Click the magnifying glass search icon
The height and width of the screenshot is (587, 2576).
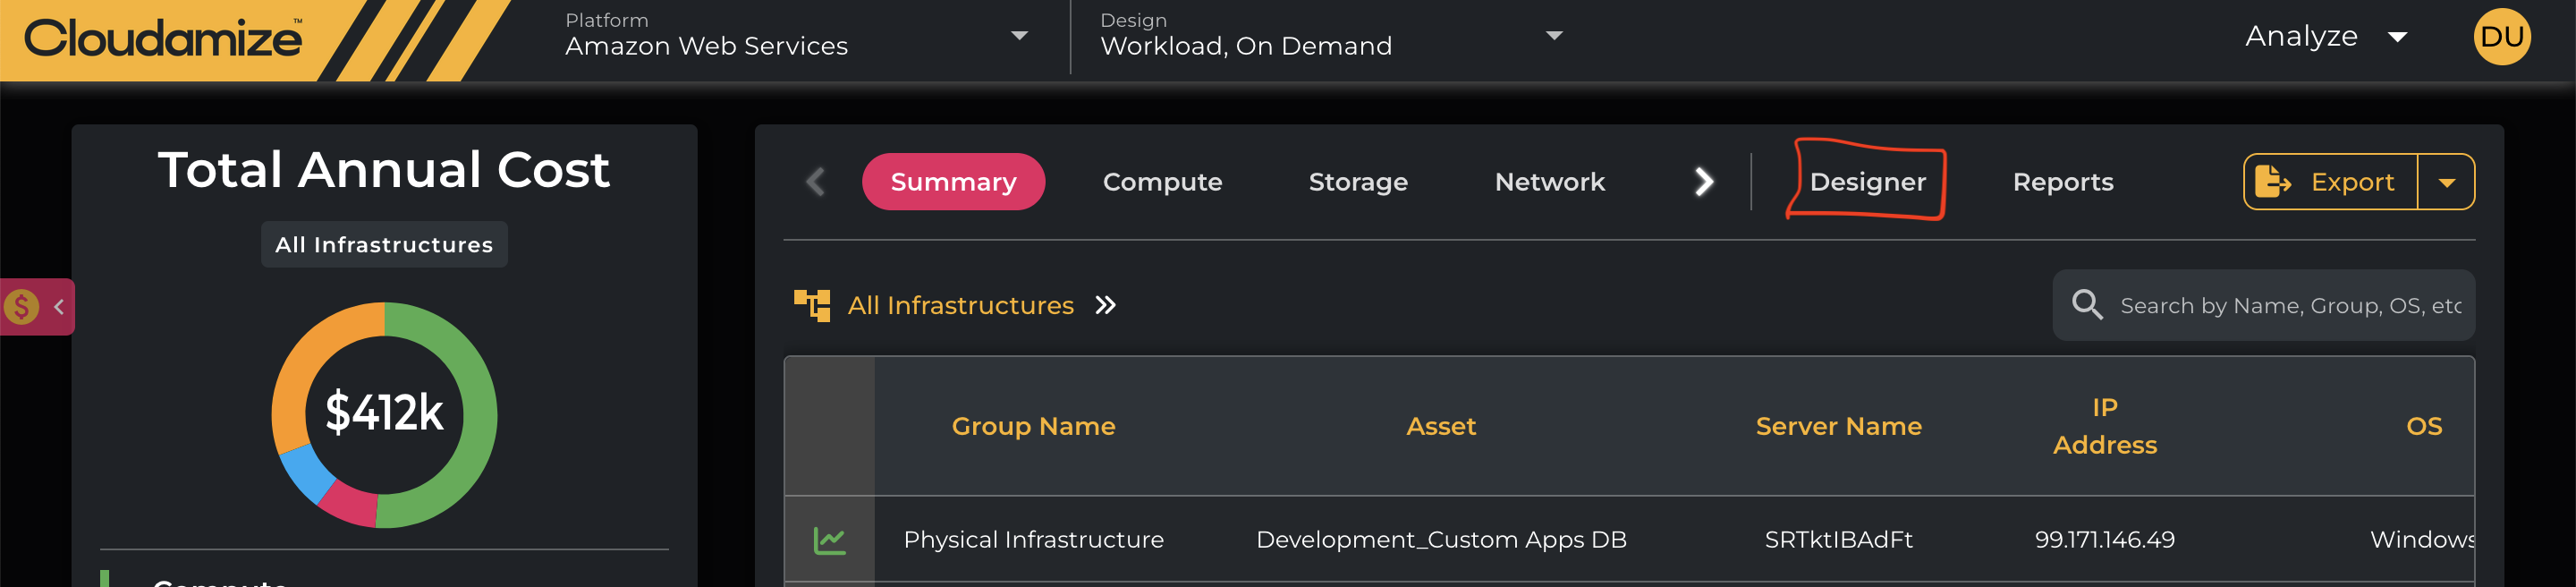2086,305
